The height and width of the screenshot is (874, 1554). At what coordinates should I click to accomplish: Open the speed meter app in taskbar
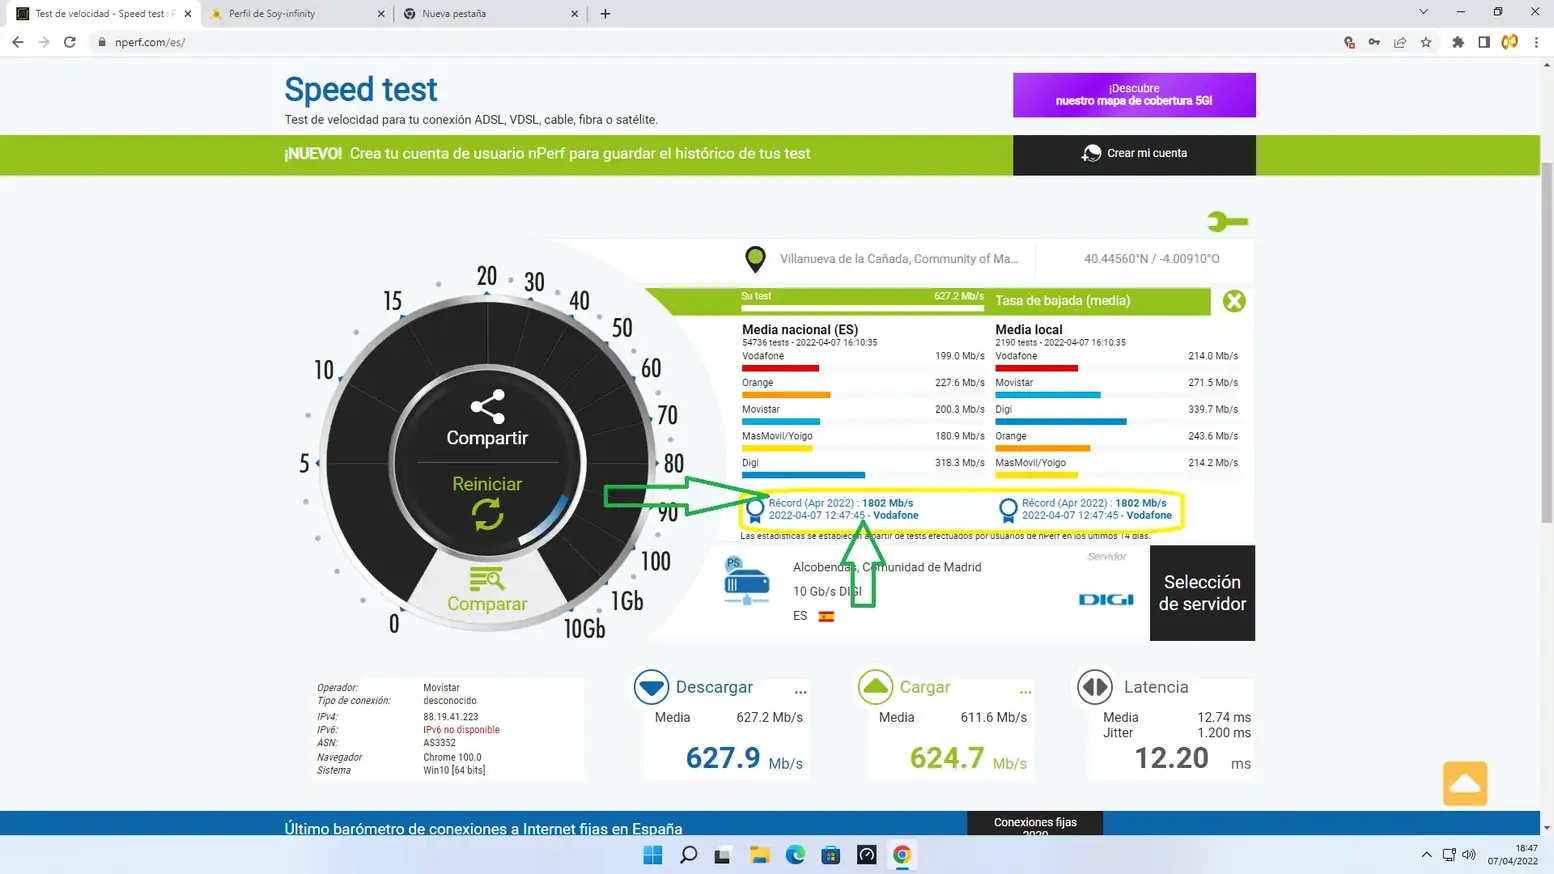pyautogui.click(x=866, y=855)
